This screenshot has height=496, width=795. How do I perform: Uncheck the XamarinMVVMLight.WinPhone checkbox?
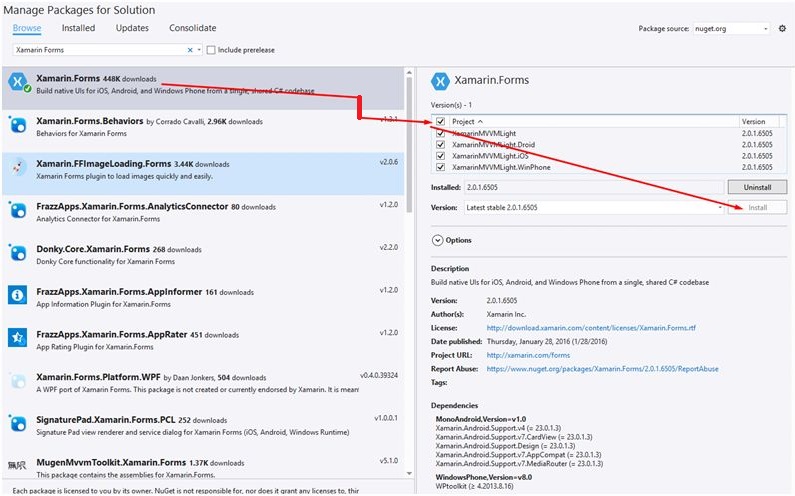(441, 167)
